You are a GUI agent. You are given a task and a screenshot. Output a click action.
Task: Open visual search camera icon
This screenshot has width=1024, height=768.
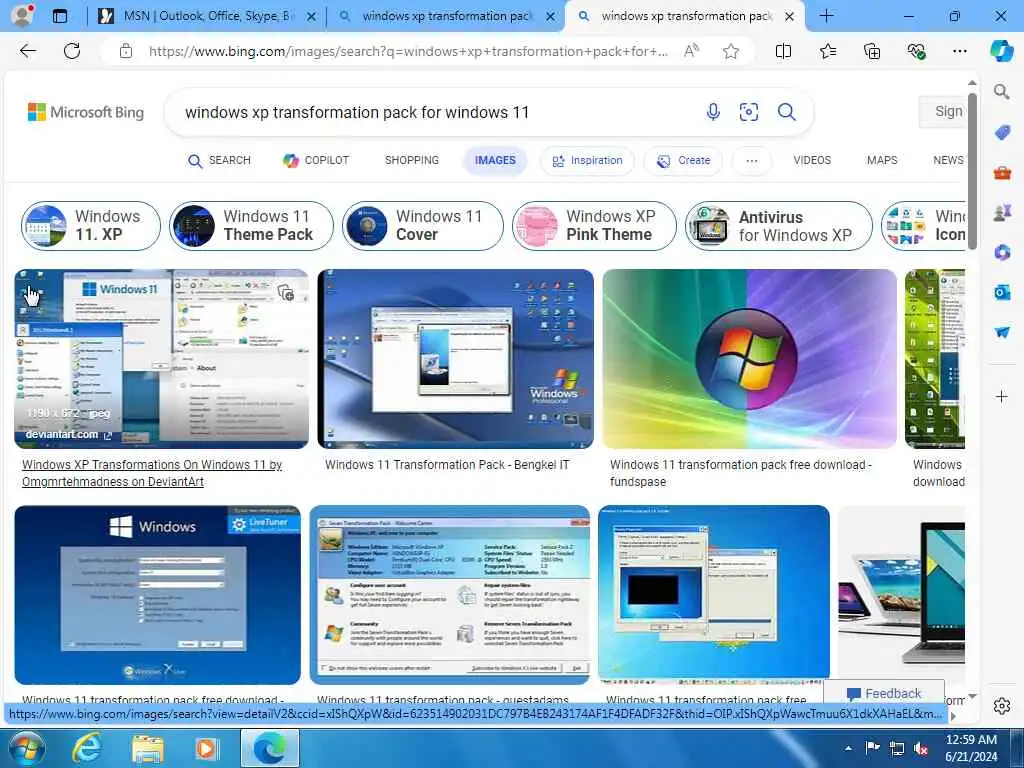point(748,112)
